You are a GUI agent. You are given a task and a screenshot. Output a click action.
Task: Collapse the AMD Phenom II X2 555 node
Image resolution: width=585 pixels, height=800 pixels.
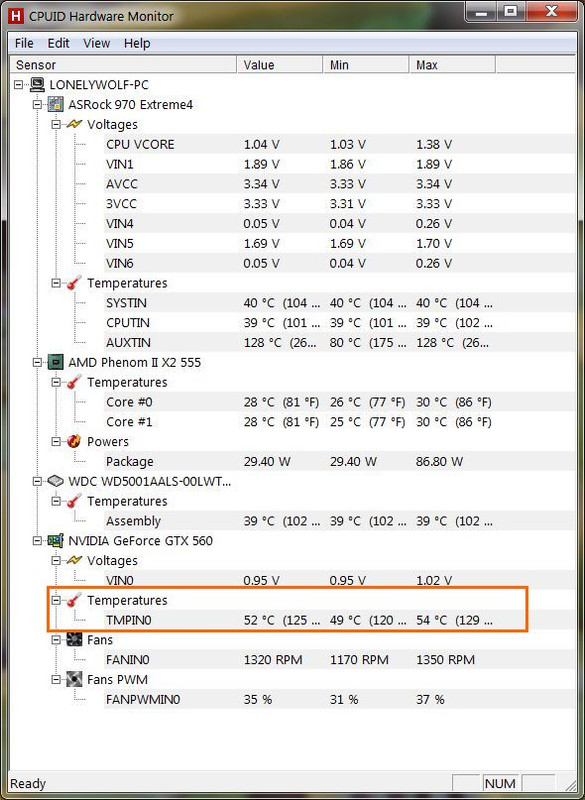37,363
